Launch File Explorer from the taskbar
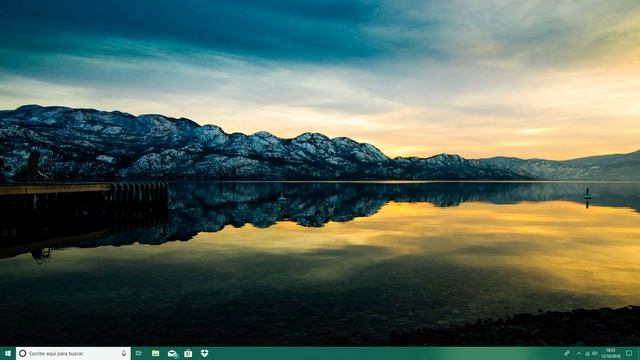The image size is (640, 360). click(156, 353)
